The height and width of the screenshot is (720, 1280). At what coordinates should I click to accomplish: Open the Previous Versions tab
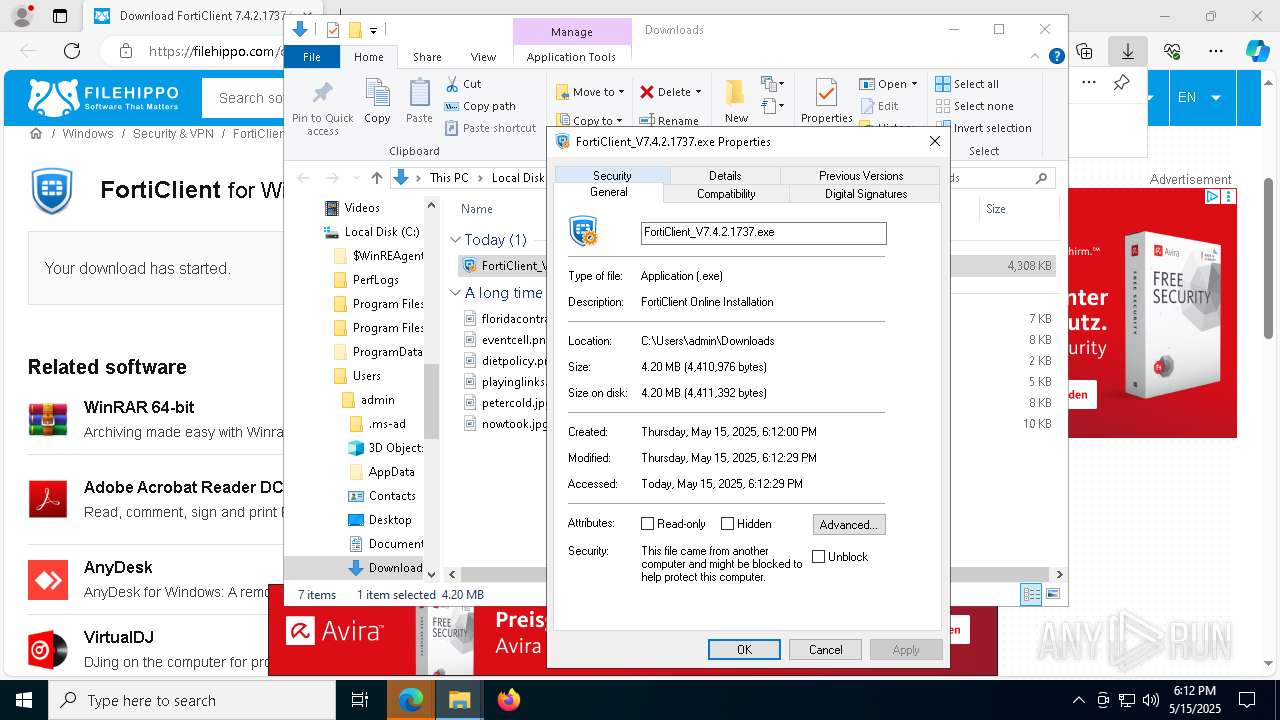pyautogui.click(x=860, y=176)
